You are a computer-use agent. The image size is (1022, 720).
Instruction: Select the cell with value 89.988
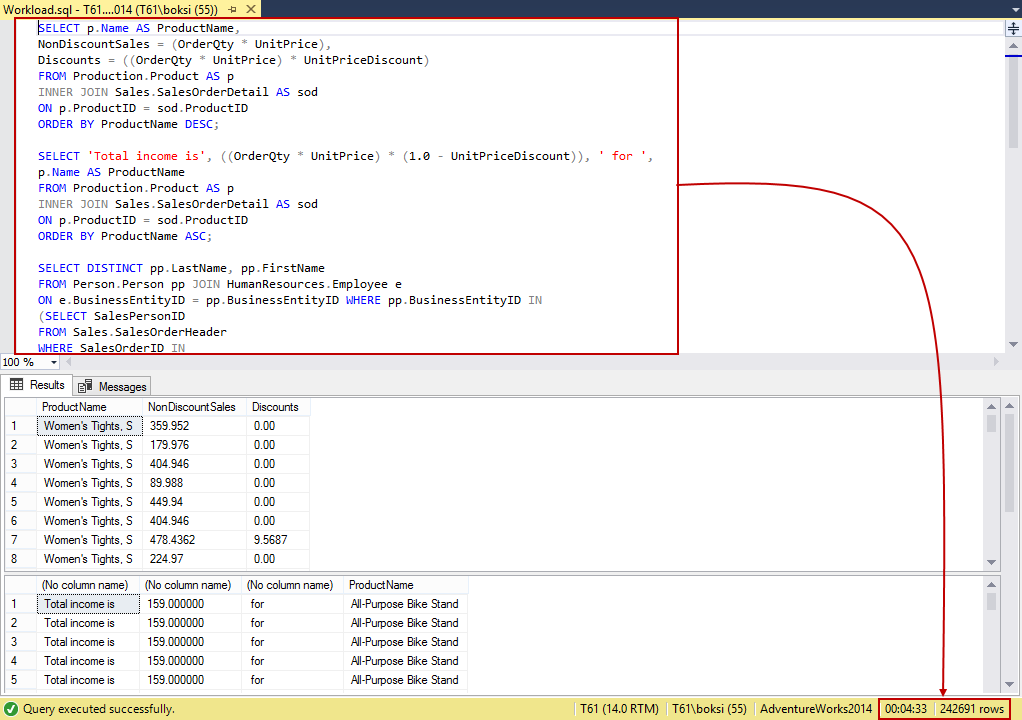(194, 483)
